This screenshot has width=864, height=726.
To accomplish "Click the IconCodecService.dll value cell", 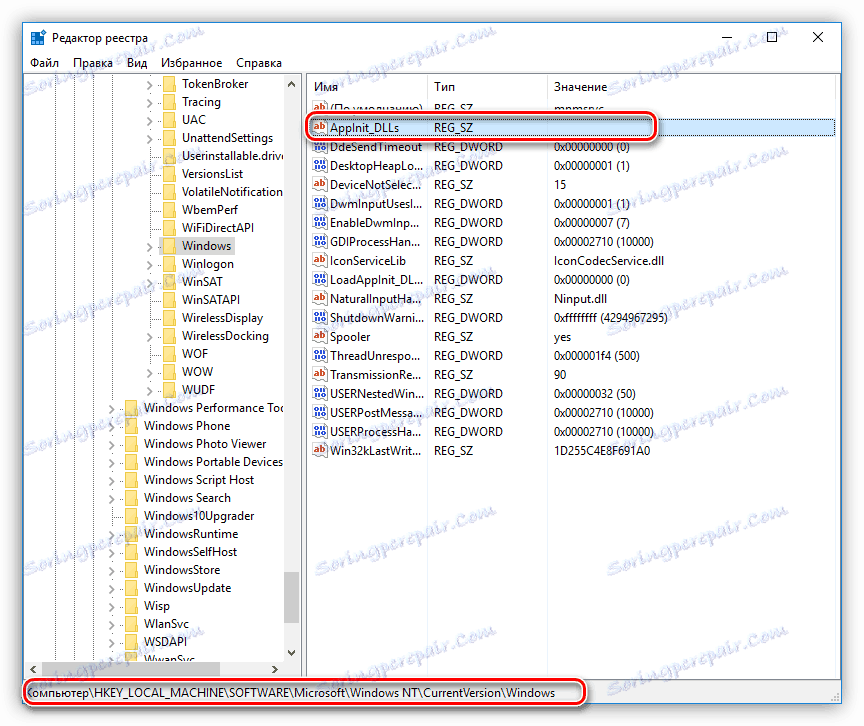I will [608, 261].
